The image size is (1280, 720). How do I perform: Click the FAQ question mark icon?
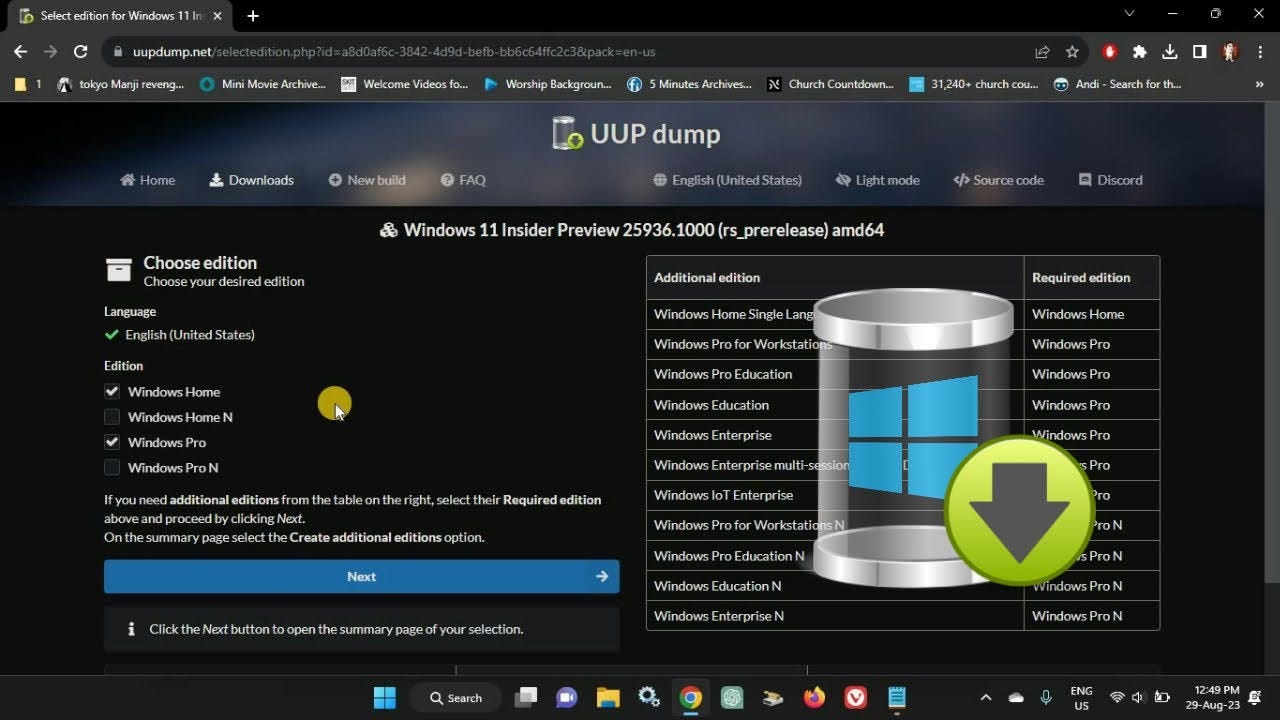[447, 180]
